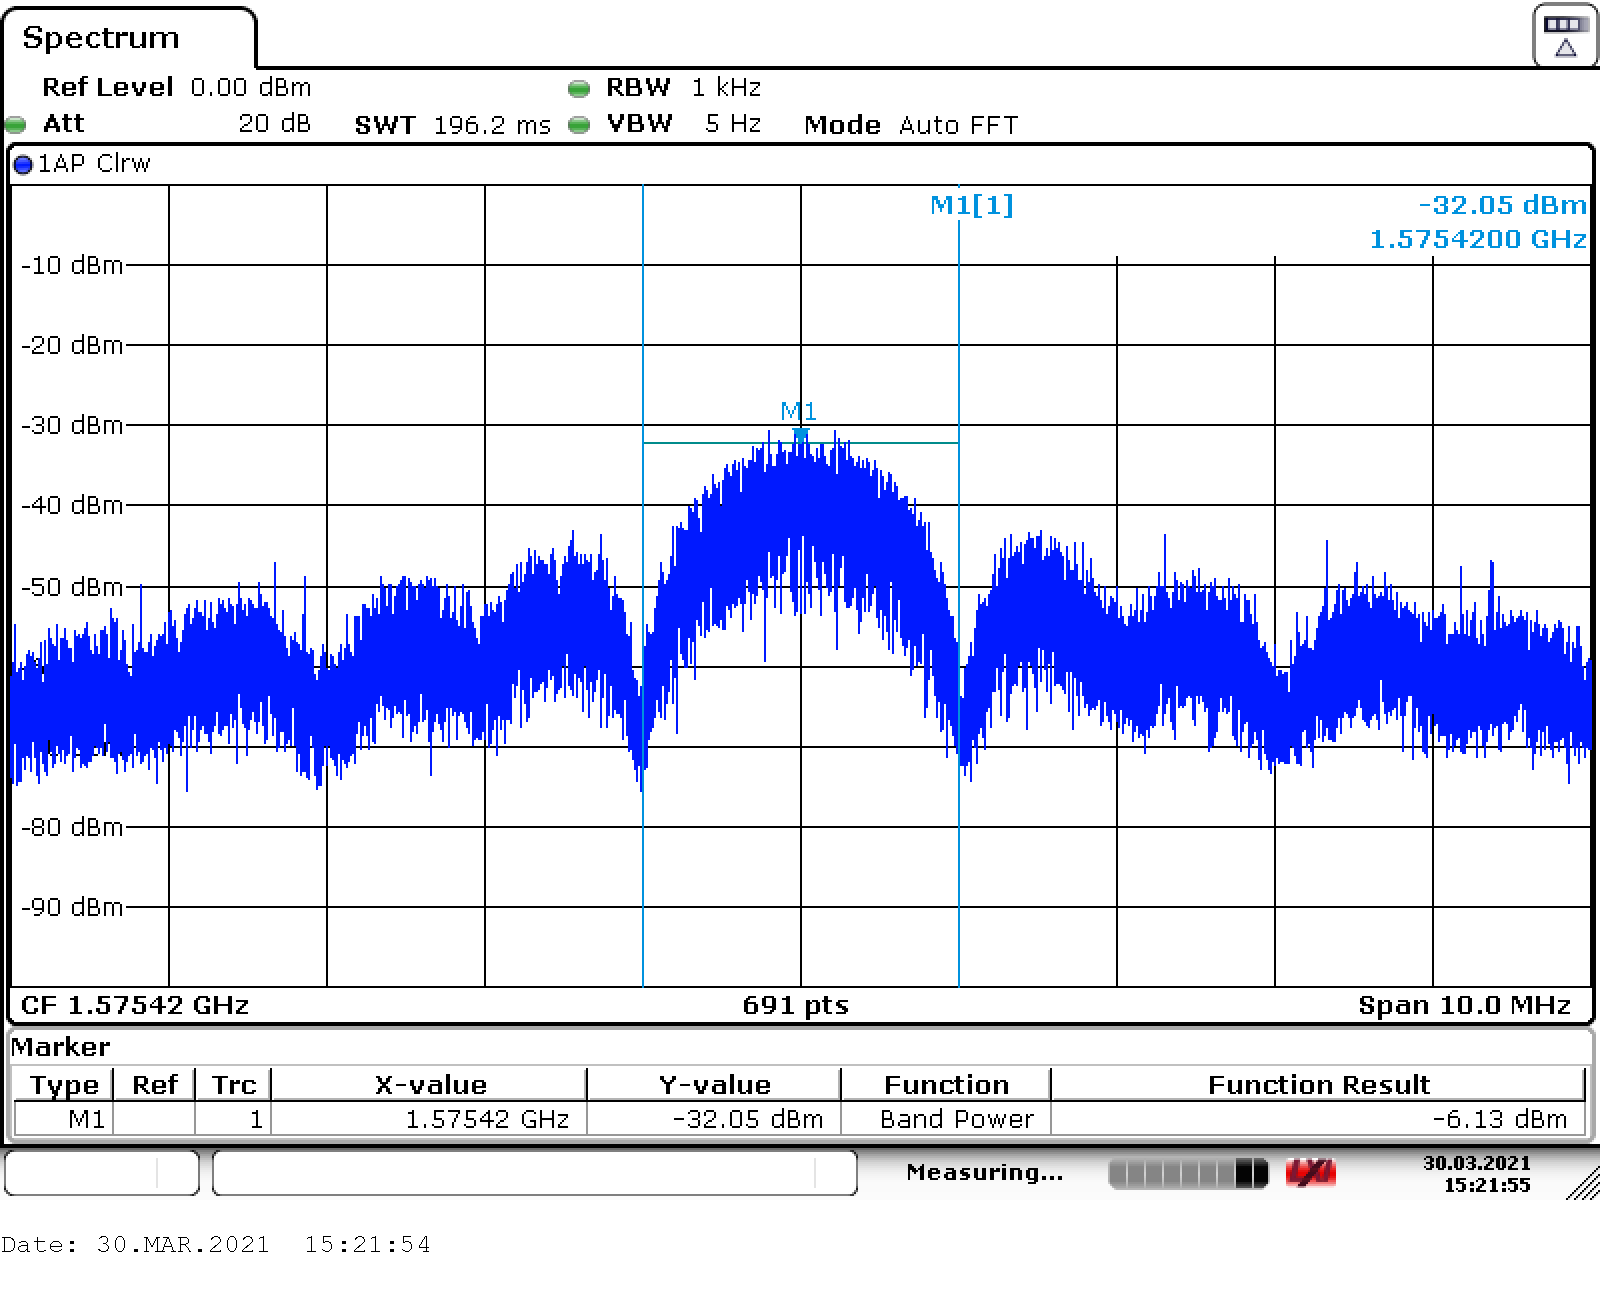
Task: Click the Mode Auto FFT label
Action: pos(910,125)
